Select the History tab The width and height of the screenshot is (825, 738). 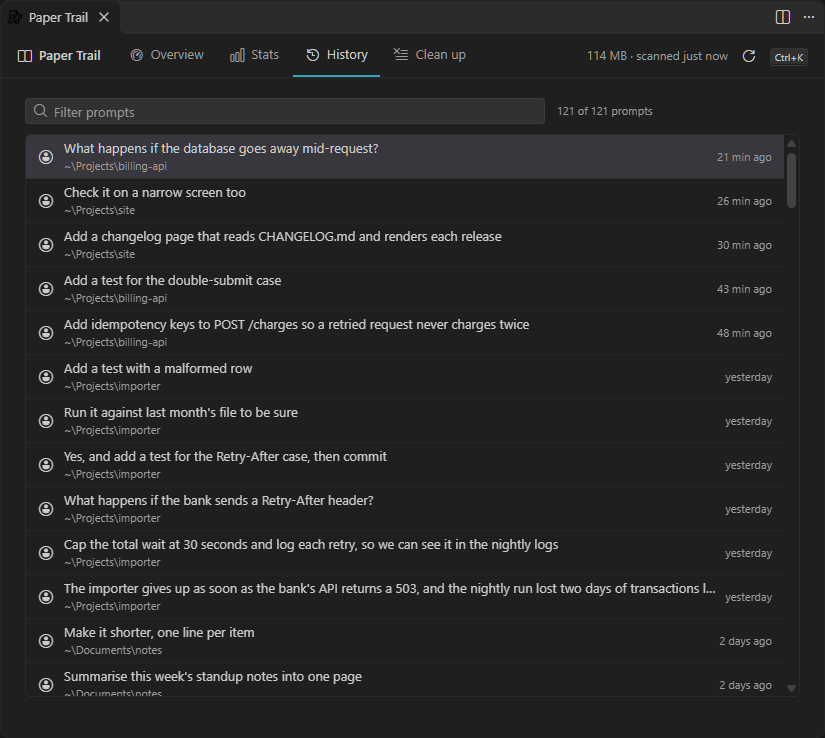click(x=337, y=55)
